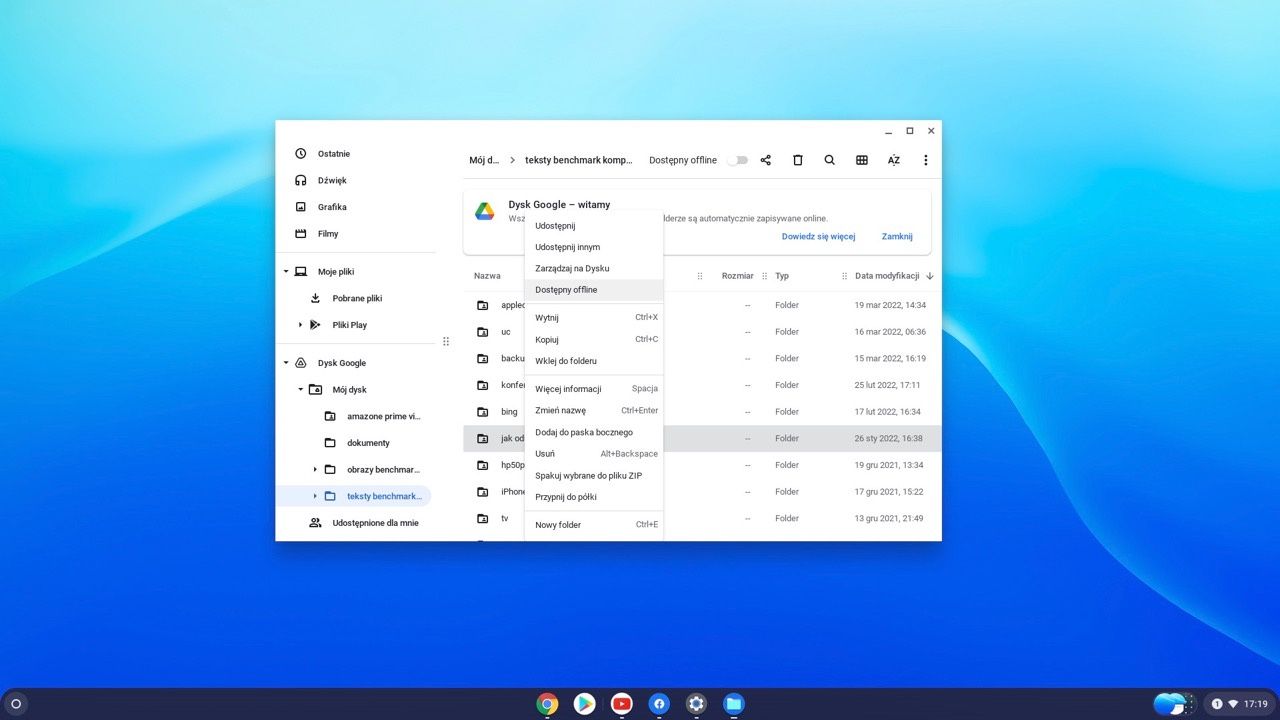The height and width of the screenshot is (720, 1280).
Task: Expand the Pliki Play tree node
Action: click(x=300, y=325)
